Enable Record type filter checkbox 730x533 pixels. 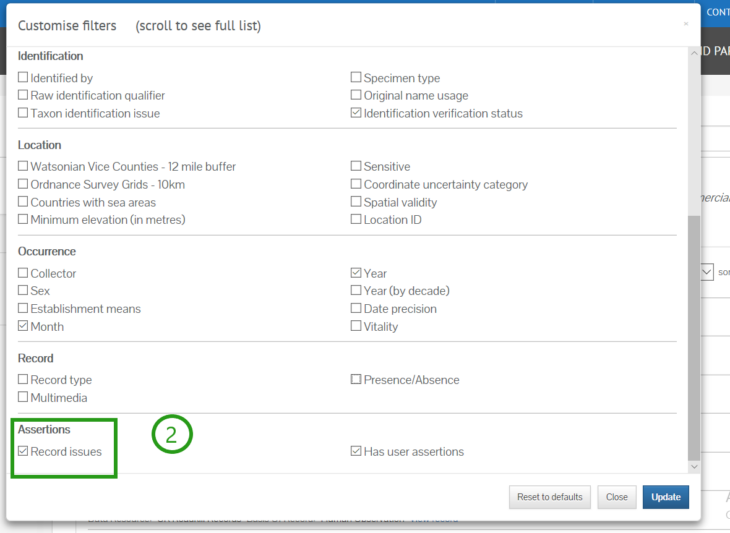pyautogui.click(x=23, y=379)
